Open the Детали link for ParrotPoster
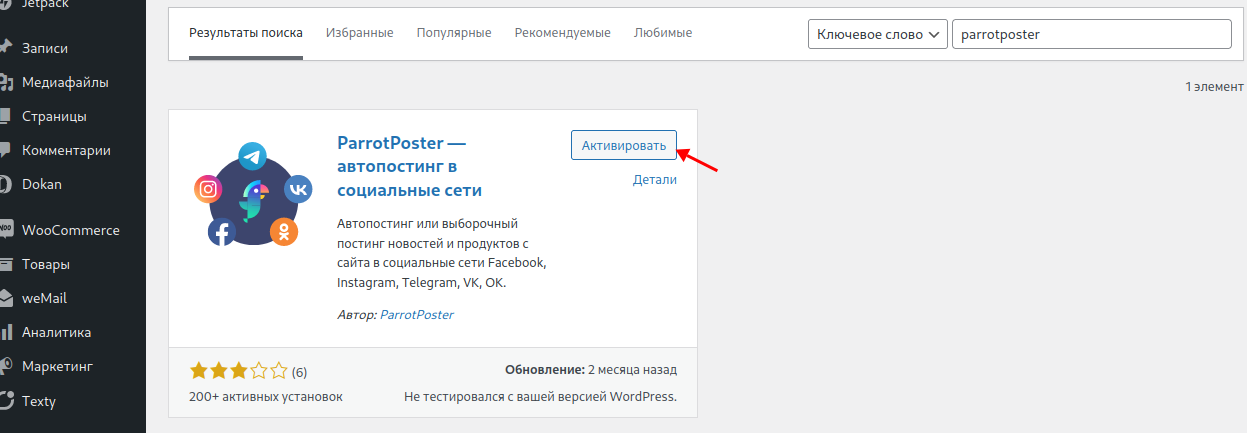The image size is (1247, 433). click(655, 180)
